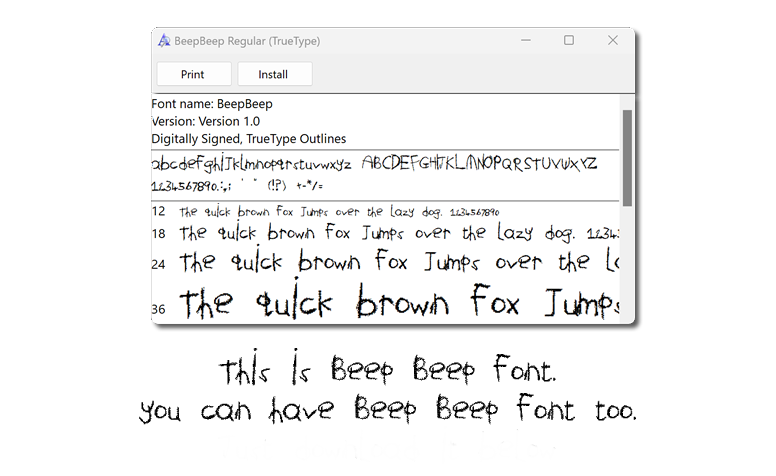Click 'you can have Beep Beep font too.' caption
Image resolution: width=776 pixels, height=476 pixels.
click(388, 409)
